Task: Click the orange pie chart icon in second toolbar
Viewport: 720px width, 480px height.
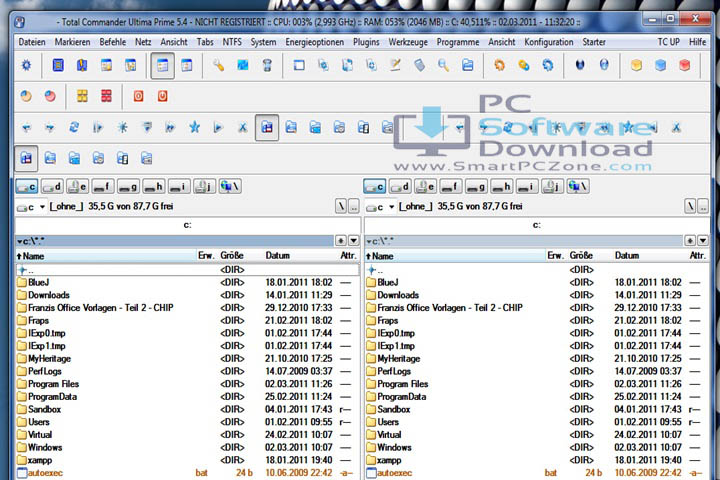Action: (x=26, y=96)
